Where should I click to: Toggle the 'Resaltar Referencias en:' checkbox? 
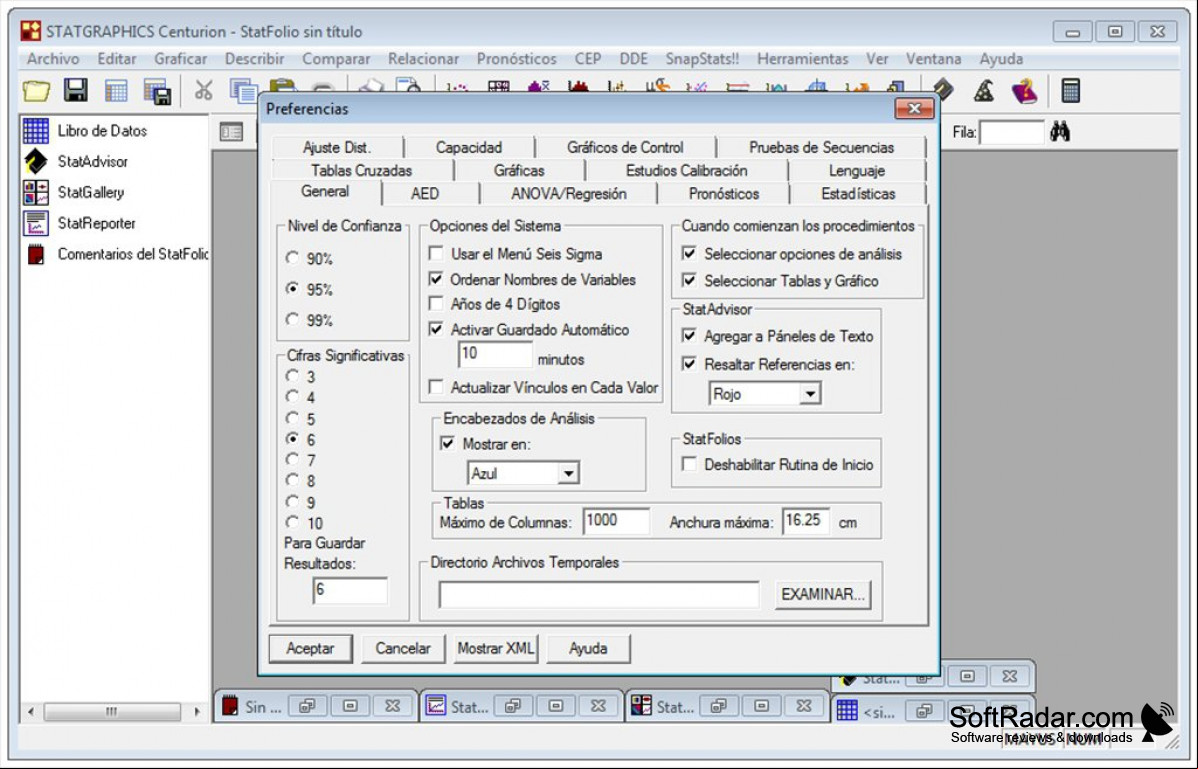689,364
